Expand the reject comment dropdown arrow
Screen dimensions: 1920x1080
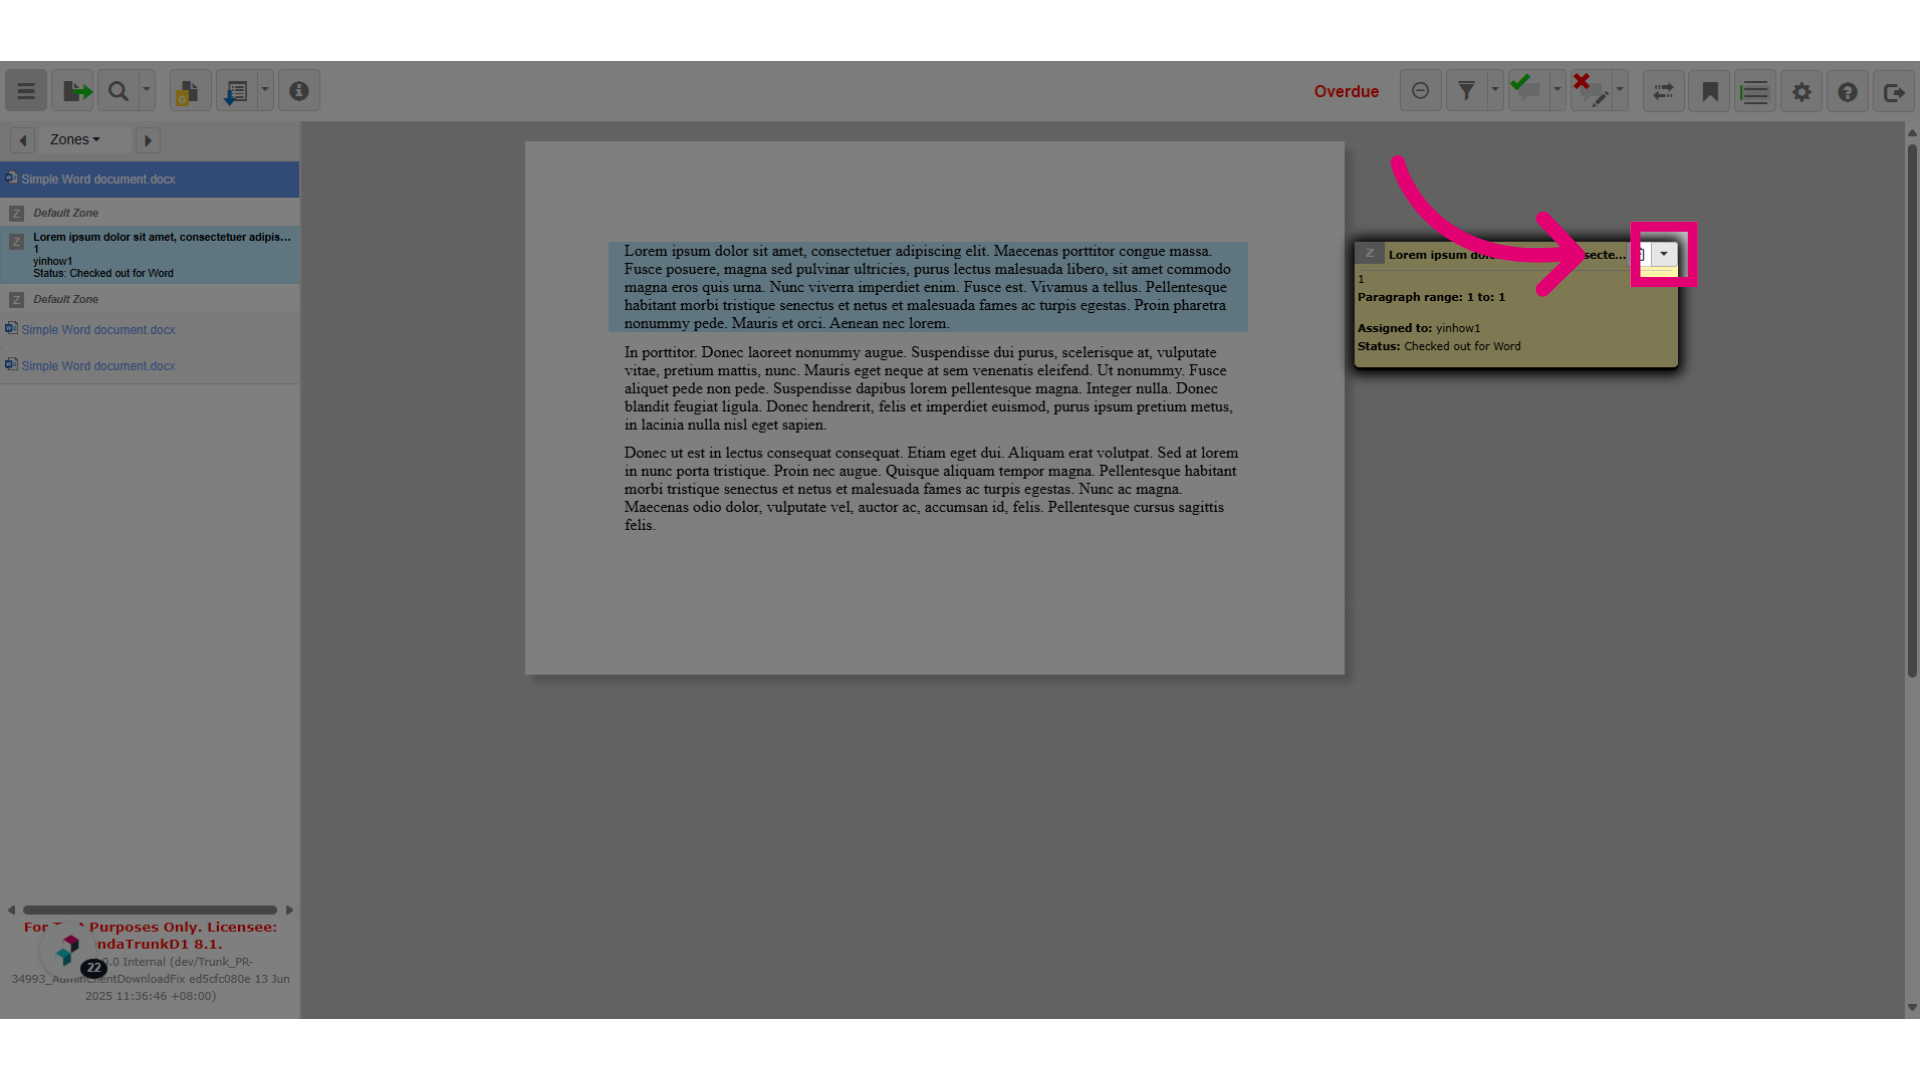click(1619, 91)
